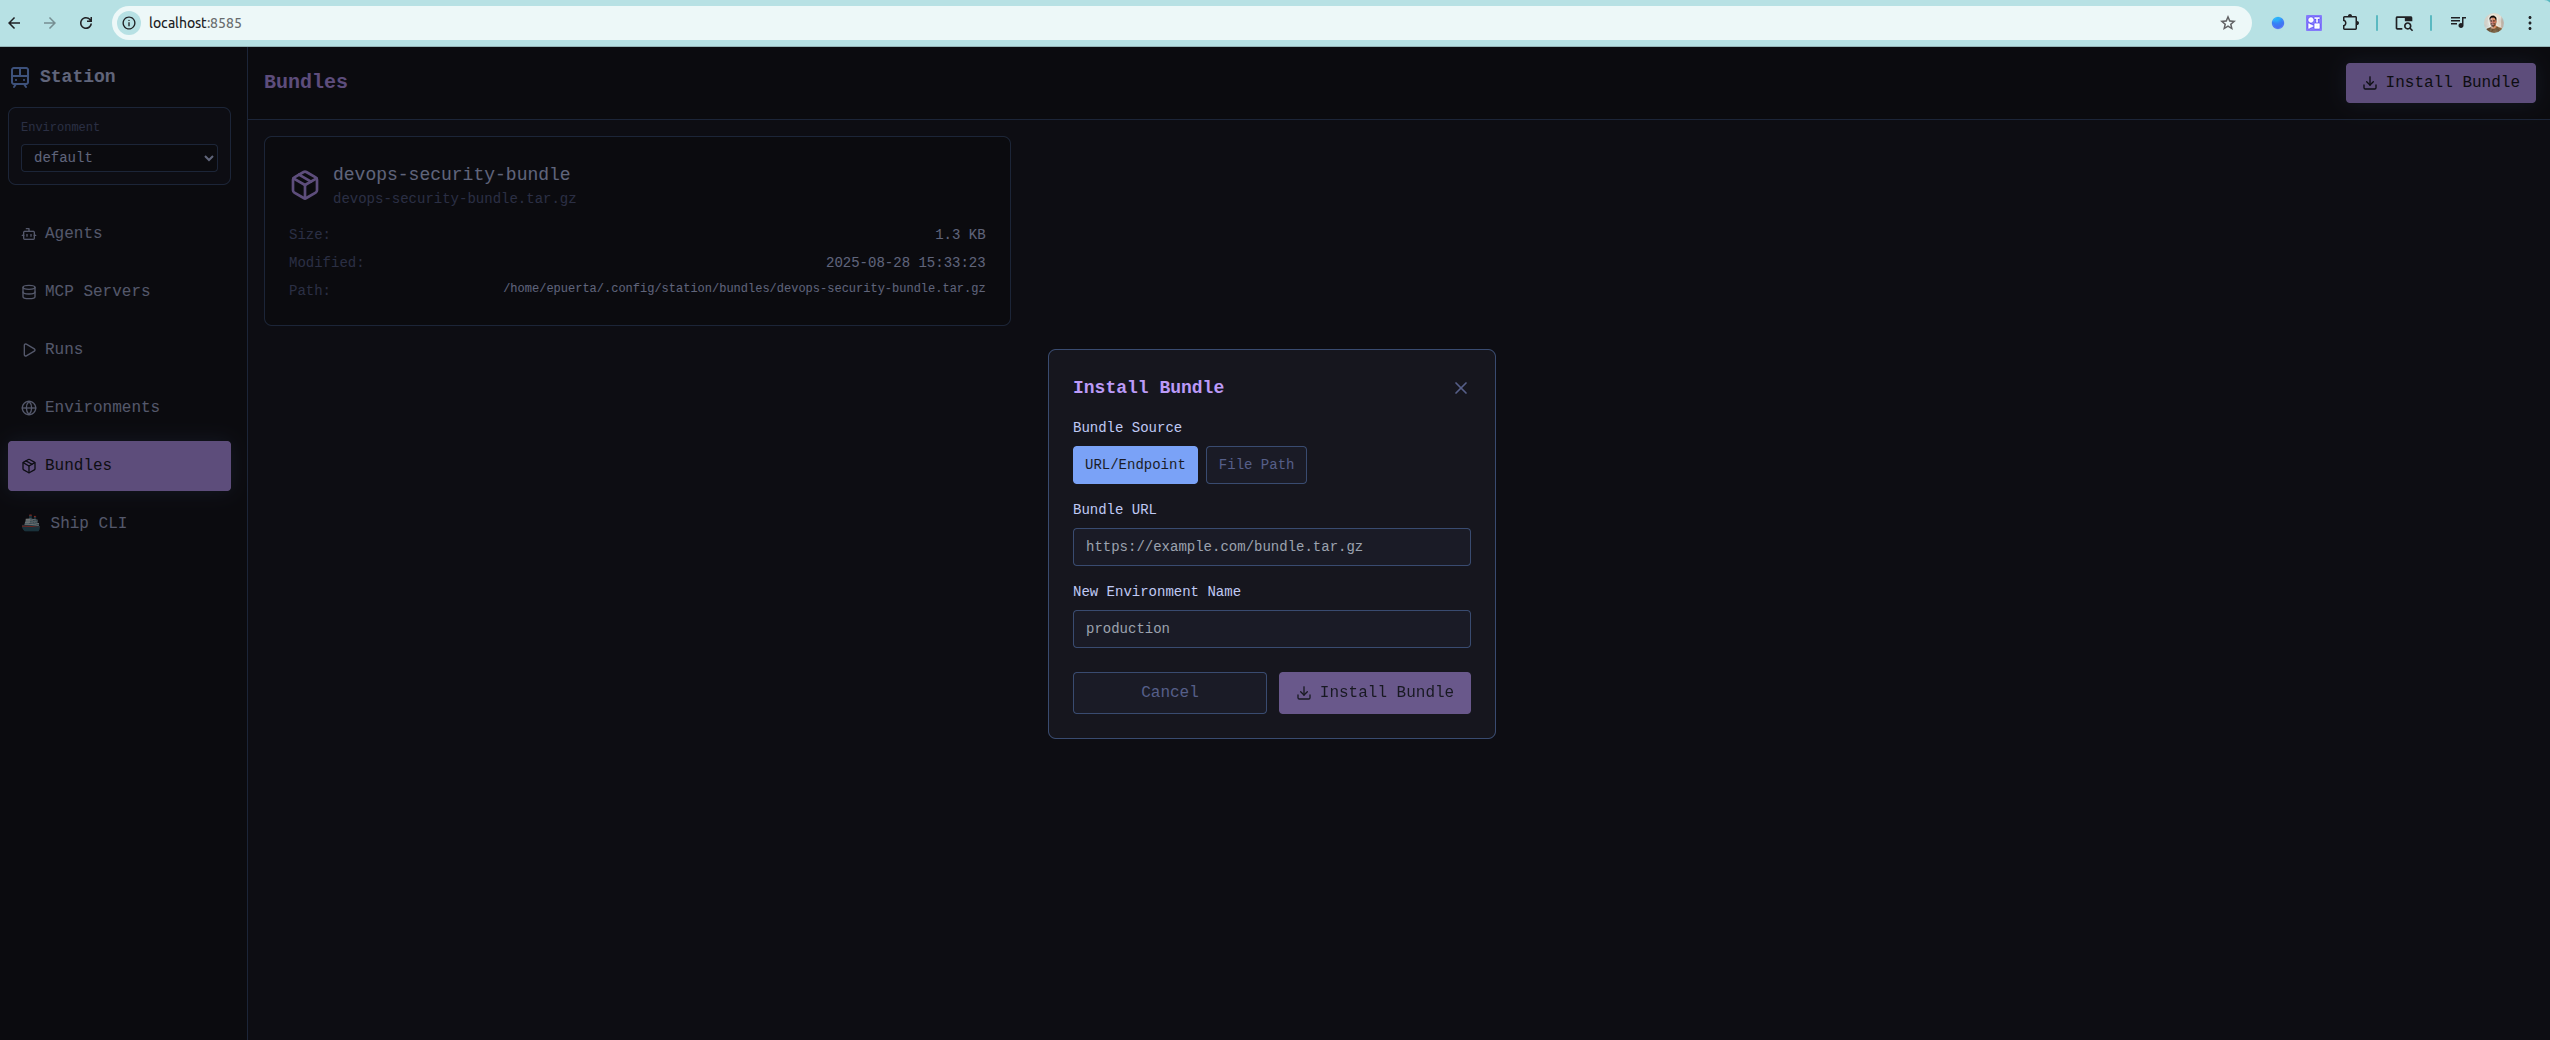Viewport: 2550px width, 1040px height.
Task: Open the browser media controls icon
Action: point(2458,23)
